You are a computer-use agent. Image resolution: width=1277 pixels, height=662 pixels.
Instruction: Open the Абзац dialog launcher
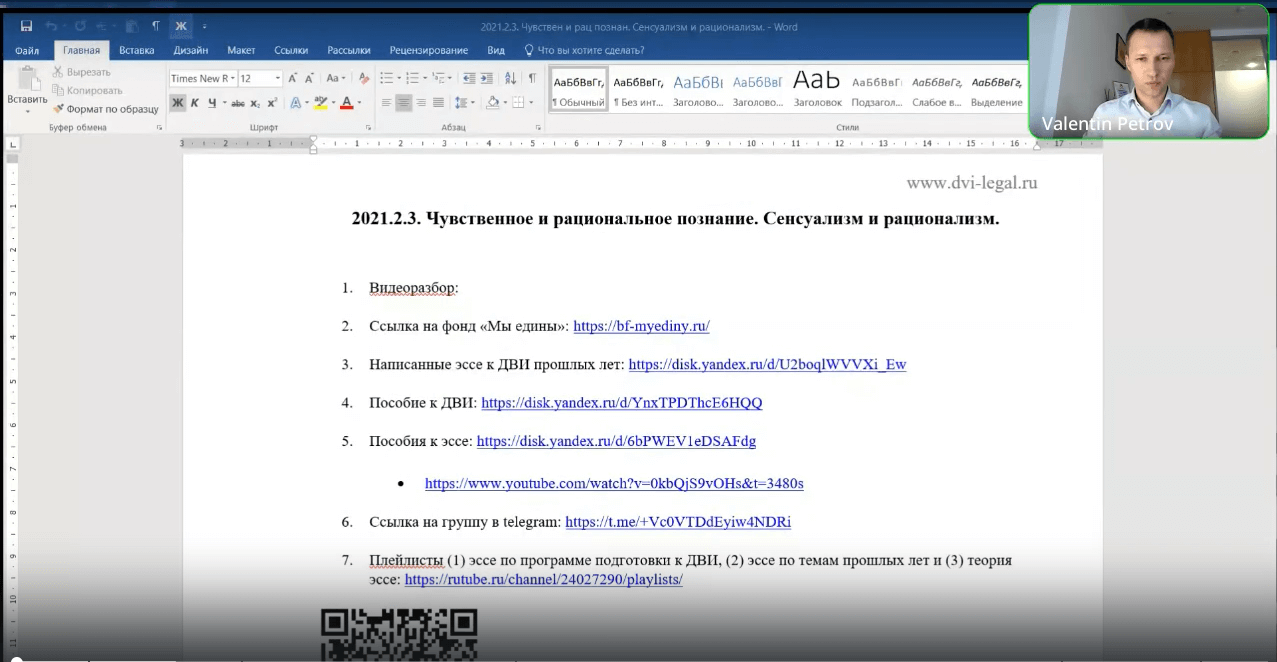point(538,128)
